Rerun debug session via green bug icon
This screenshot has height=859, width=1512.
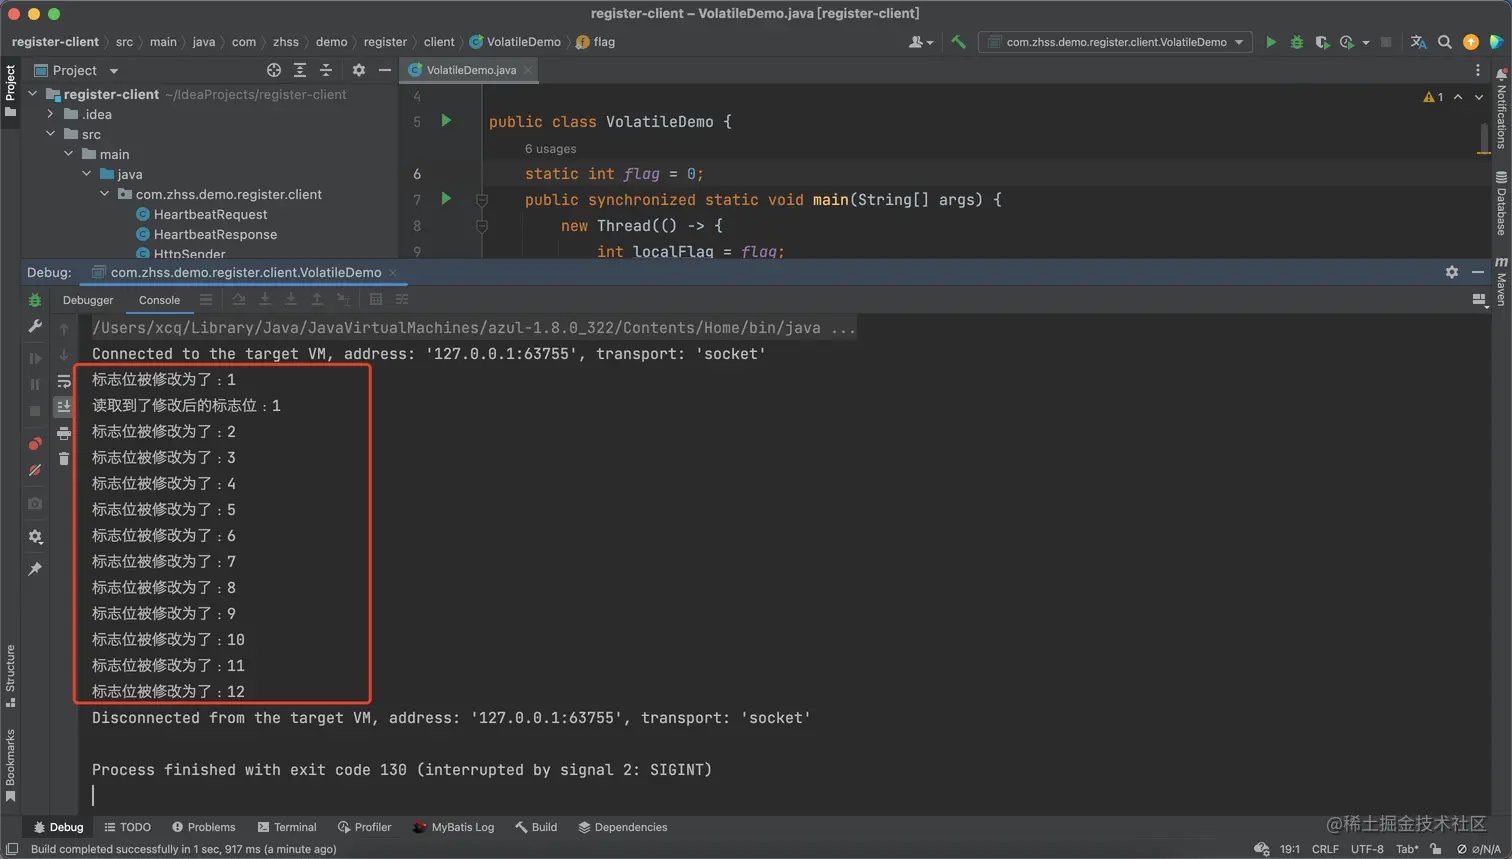[35, 300]
